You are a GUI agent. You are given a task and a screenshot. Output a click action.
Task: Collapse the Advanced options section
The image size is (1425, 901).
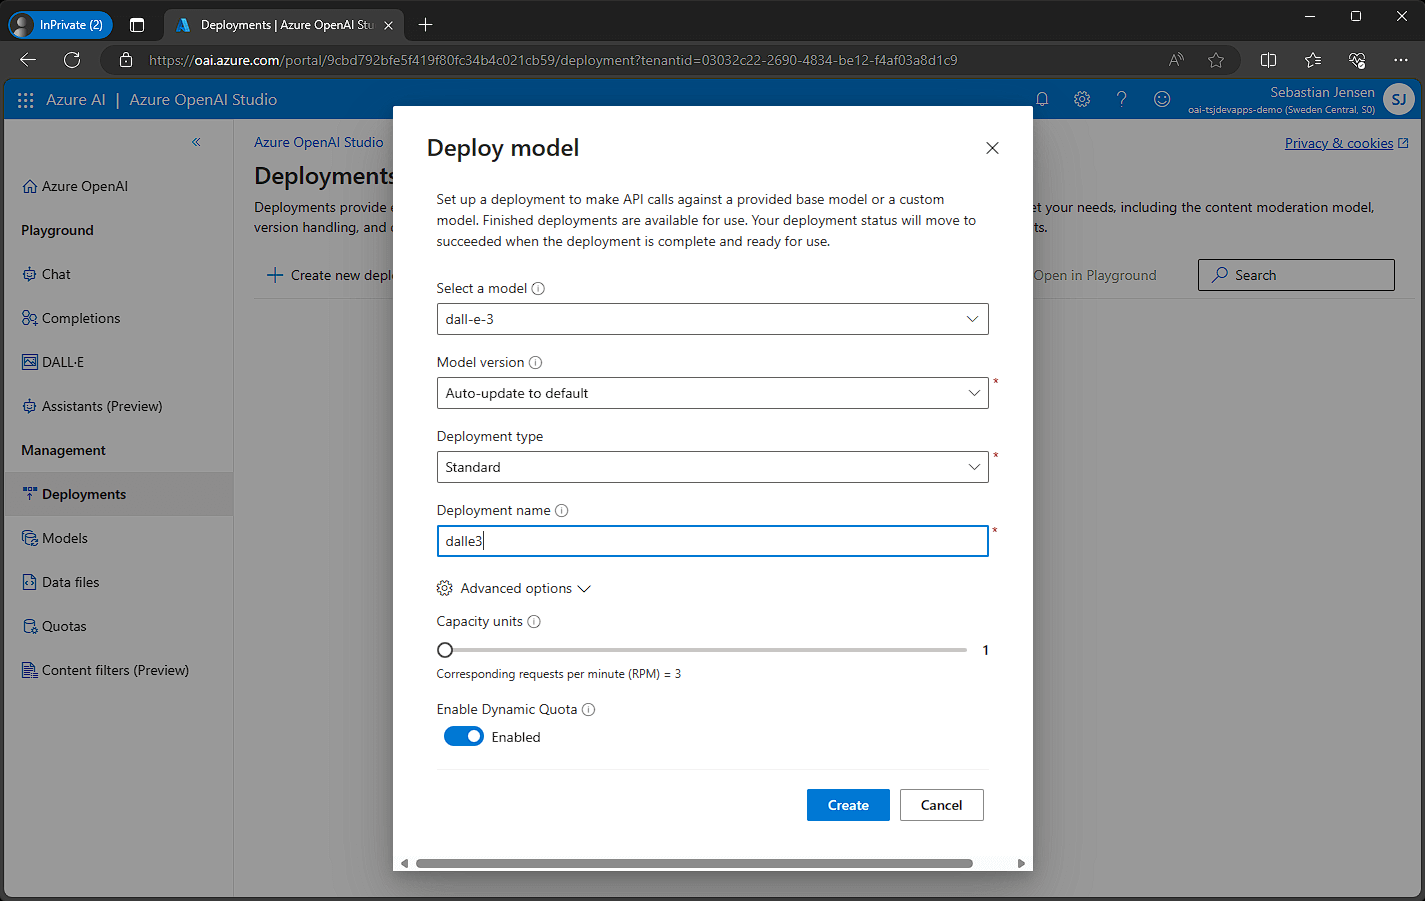tap(515, 589)
